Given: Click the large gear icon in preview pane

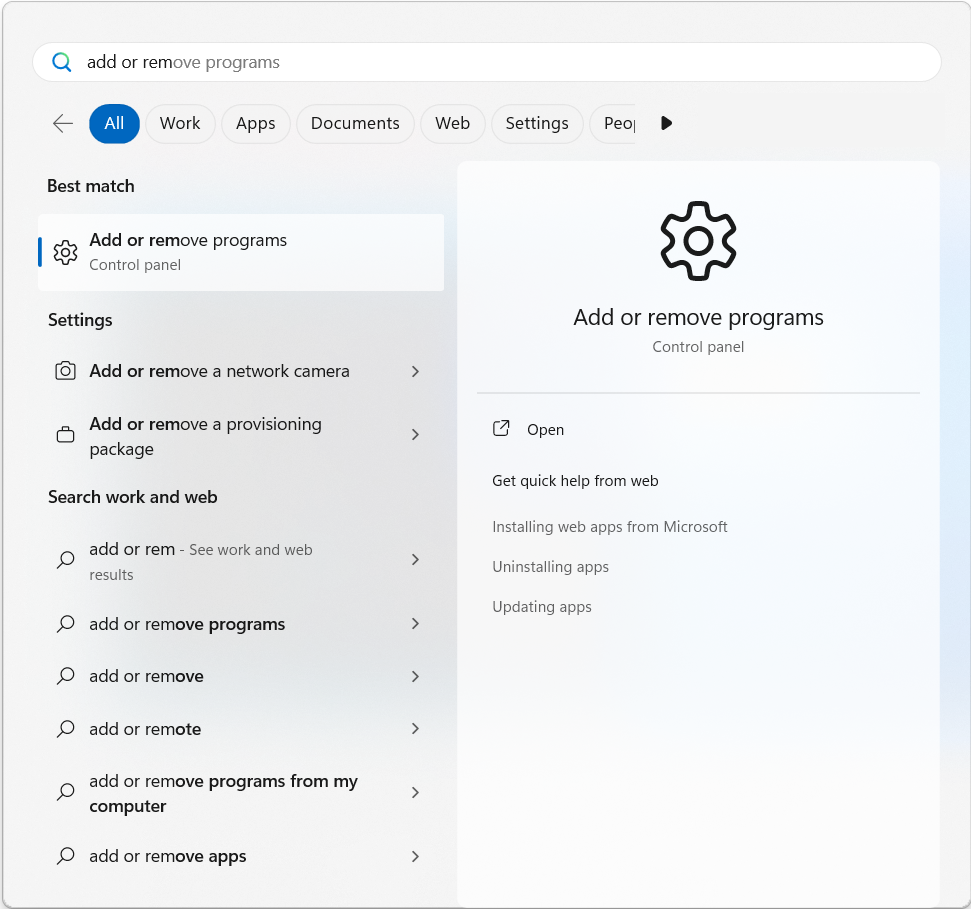Looking at the screenshot, I should click(x=698, y=241).
